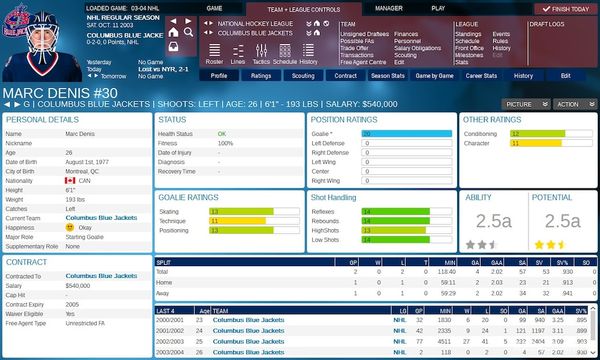Open the Salary Obligations link
Viewport: 600px width, 360px height.
pos(417,48)
